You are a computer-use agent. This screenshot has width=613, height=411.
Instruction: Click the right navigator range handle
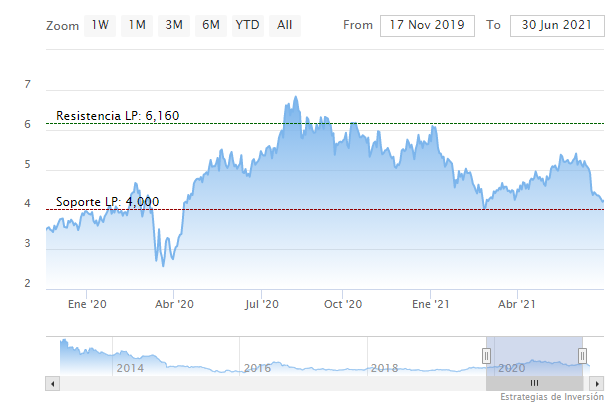pyautogui.click(x=582, y=356)
